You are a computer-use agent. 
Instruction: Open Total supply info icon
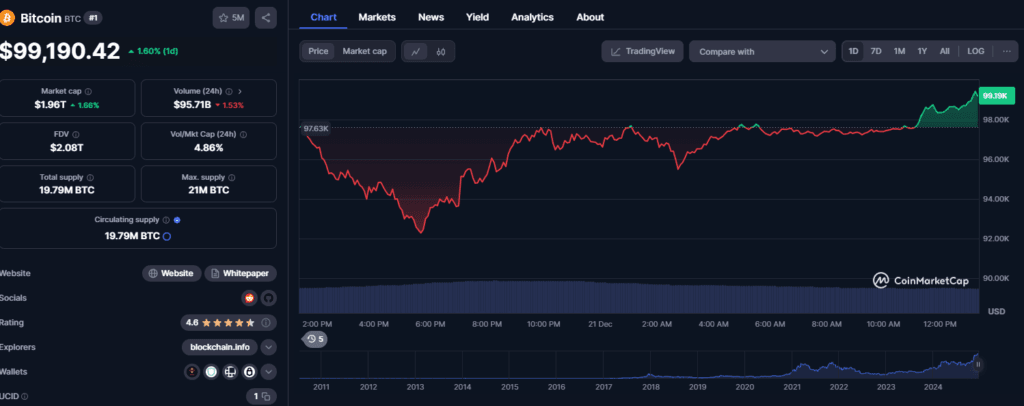coord(90,178)
